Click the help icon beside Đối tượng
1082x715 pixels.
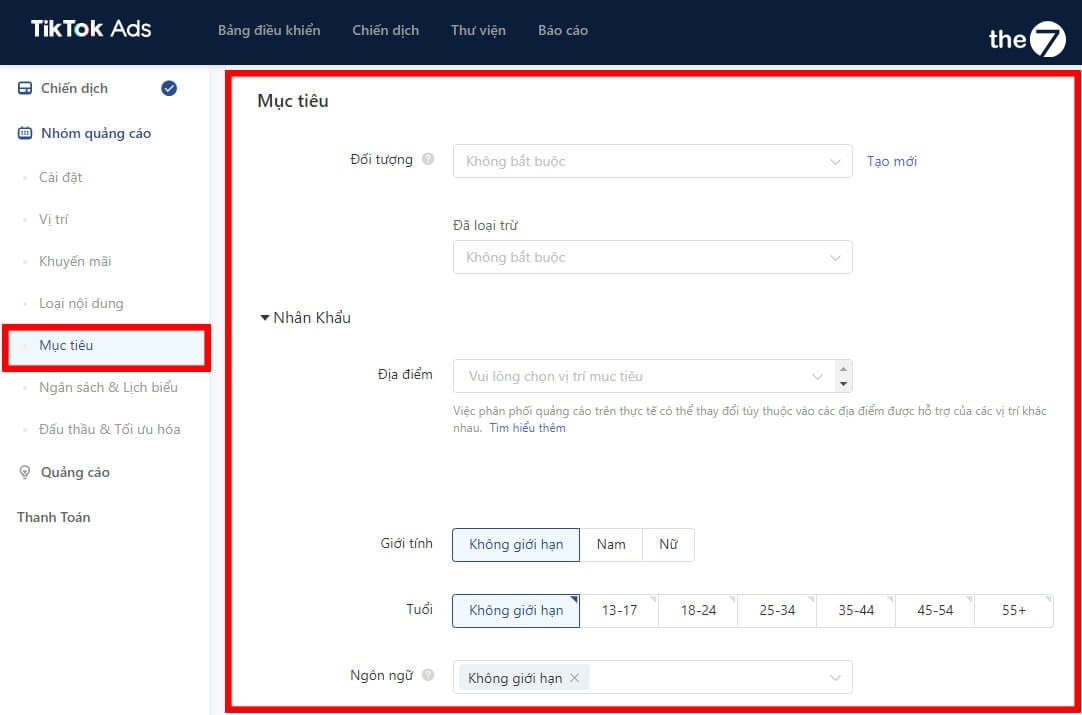pyautogui.click(x=428, y=159)
